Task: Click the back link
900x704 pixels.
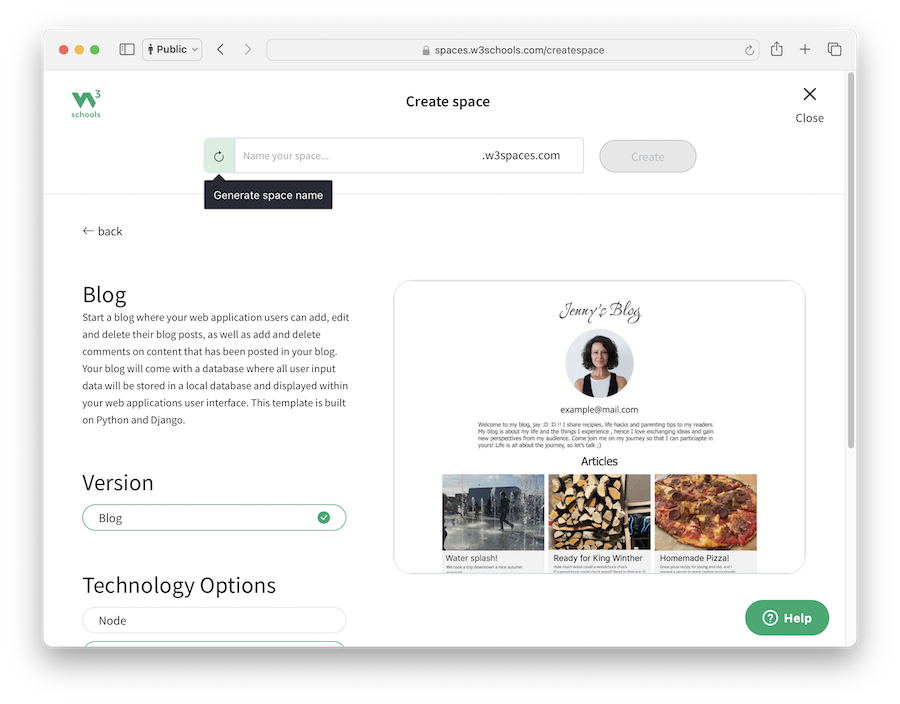Action: coord(102,231)
